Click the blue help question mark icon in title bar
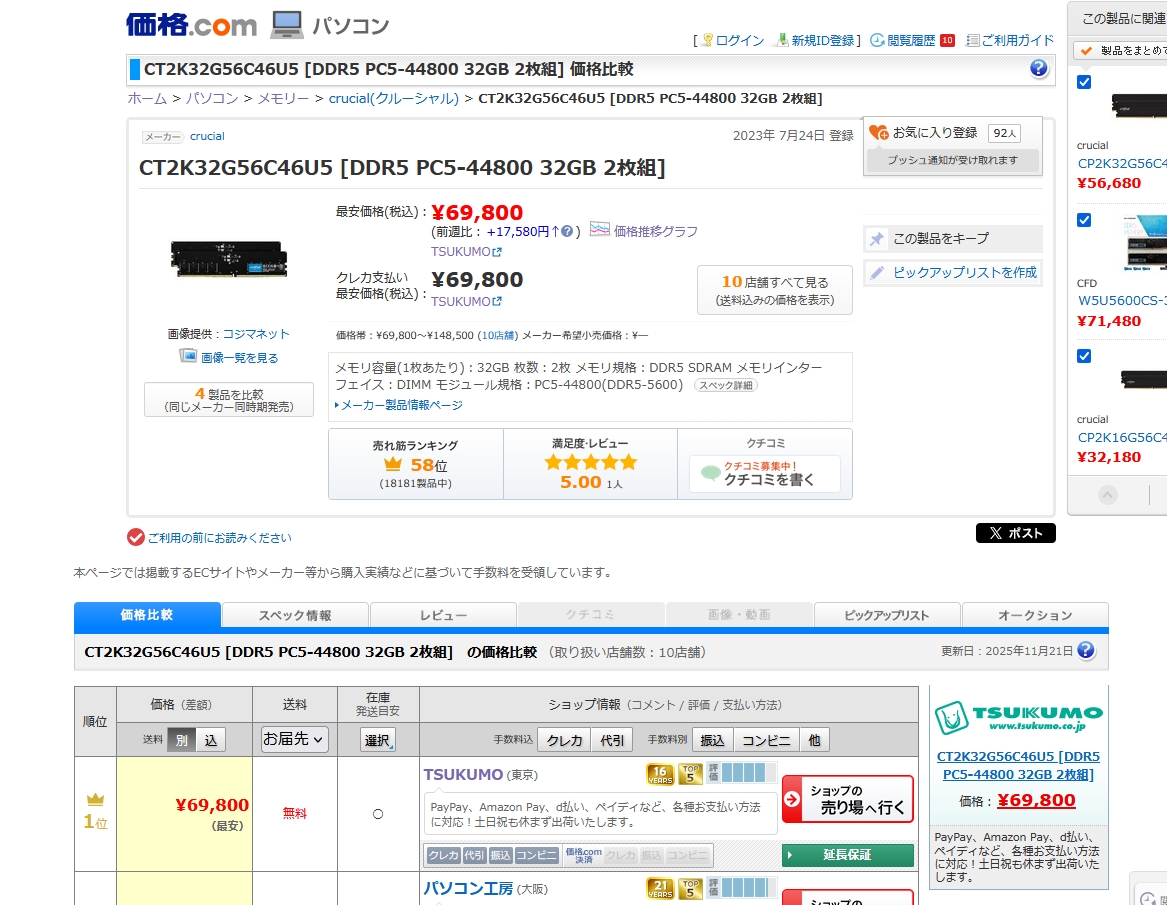This screenshot has height=905, width=1167. click(x=1039, y=68)
